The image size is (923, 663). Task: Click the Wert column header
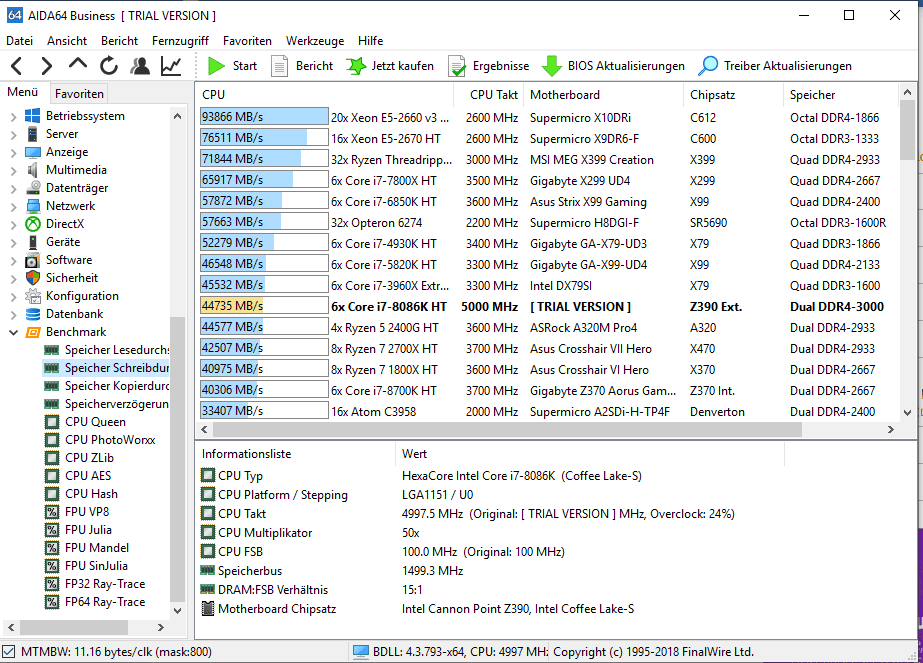590,454
